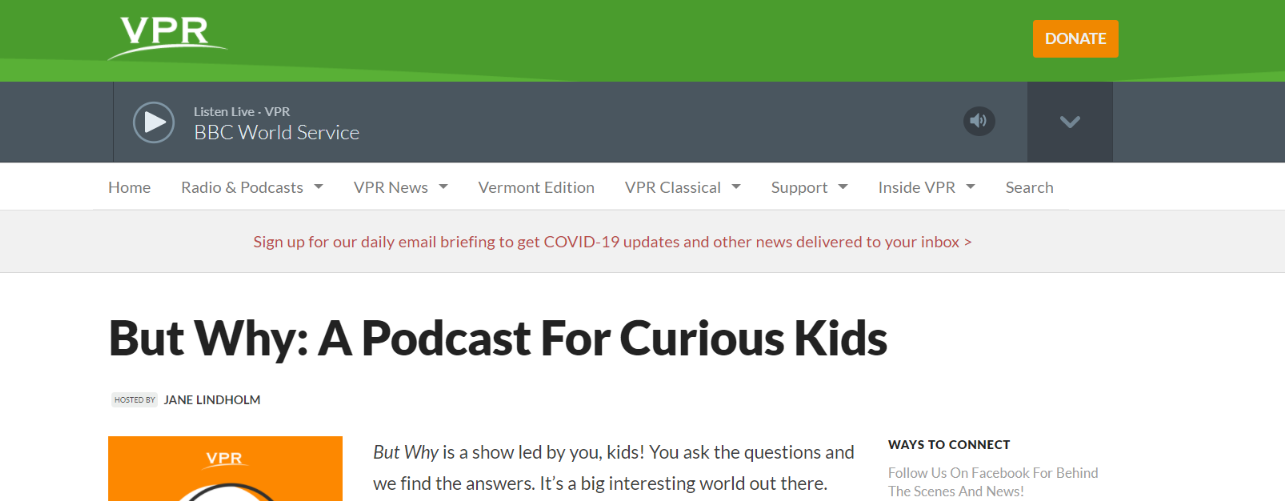Click the Search menu item
The image size is (1285, 501).
tap(1029, 187)
